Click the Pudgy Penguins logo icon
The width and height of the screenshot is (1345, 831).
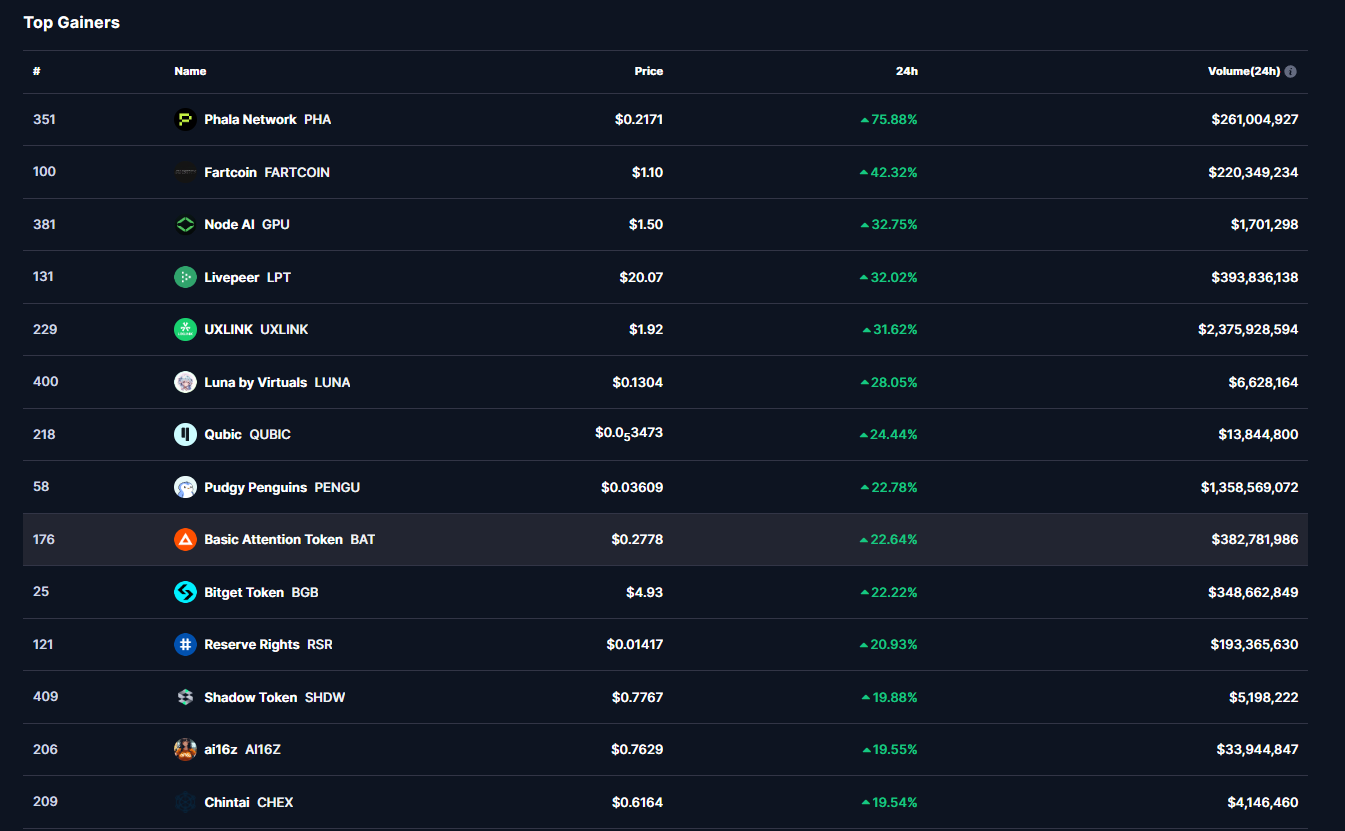click(185, 487)
